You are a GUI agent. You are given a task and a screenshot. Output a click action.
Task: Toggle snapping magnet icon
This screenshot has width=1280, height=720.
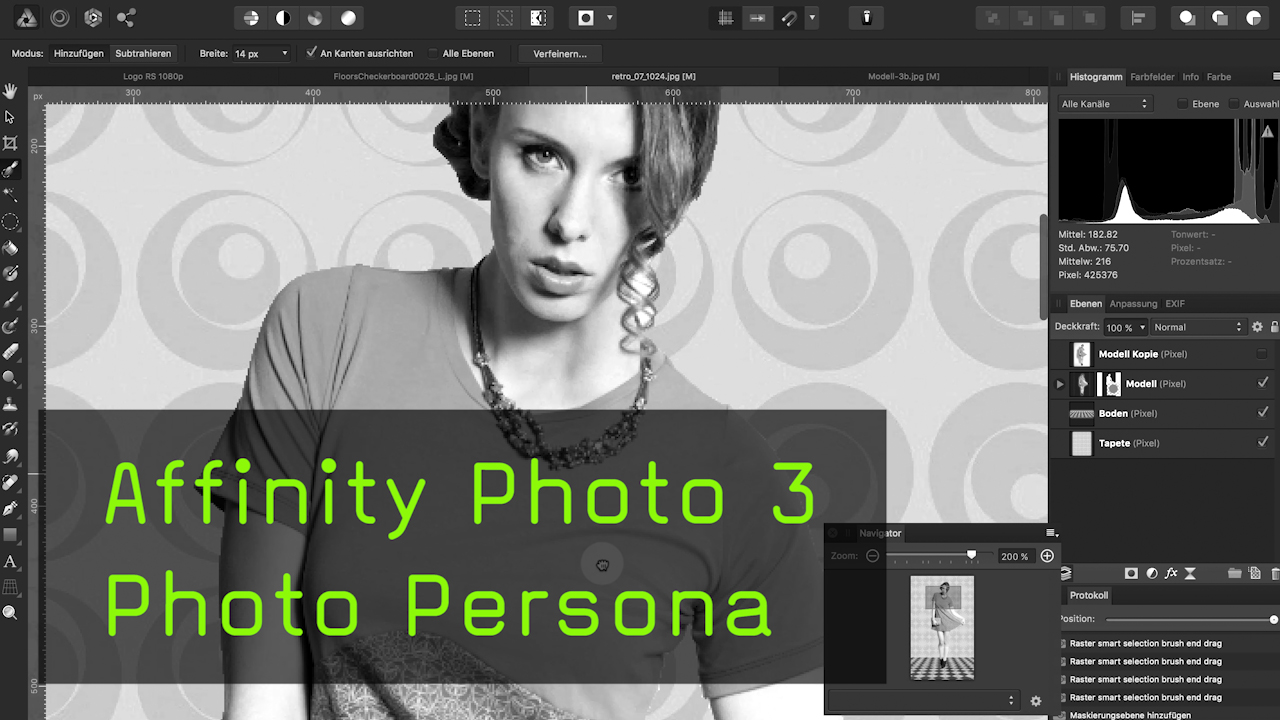point(790,18)
